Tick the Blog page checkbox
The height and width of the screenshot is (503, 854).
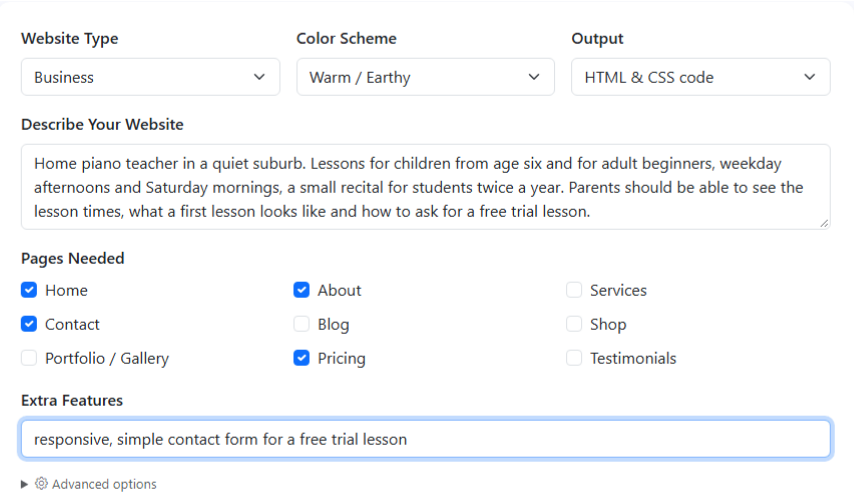click(x=301, y=324)
